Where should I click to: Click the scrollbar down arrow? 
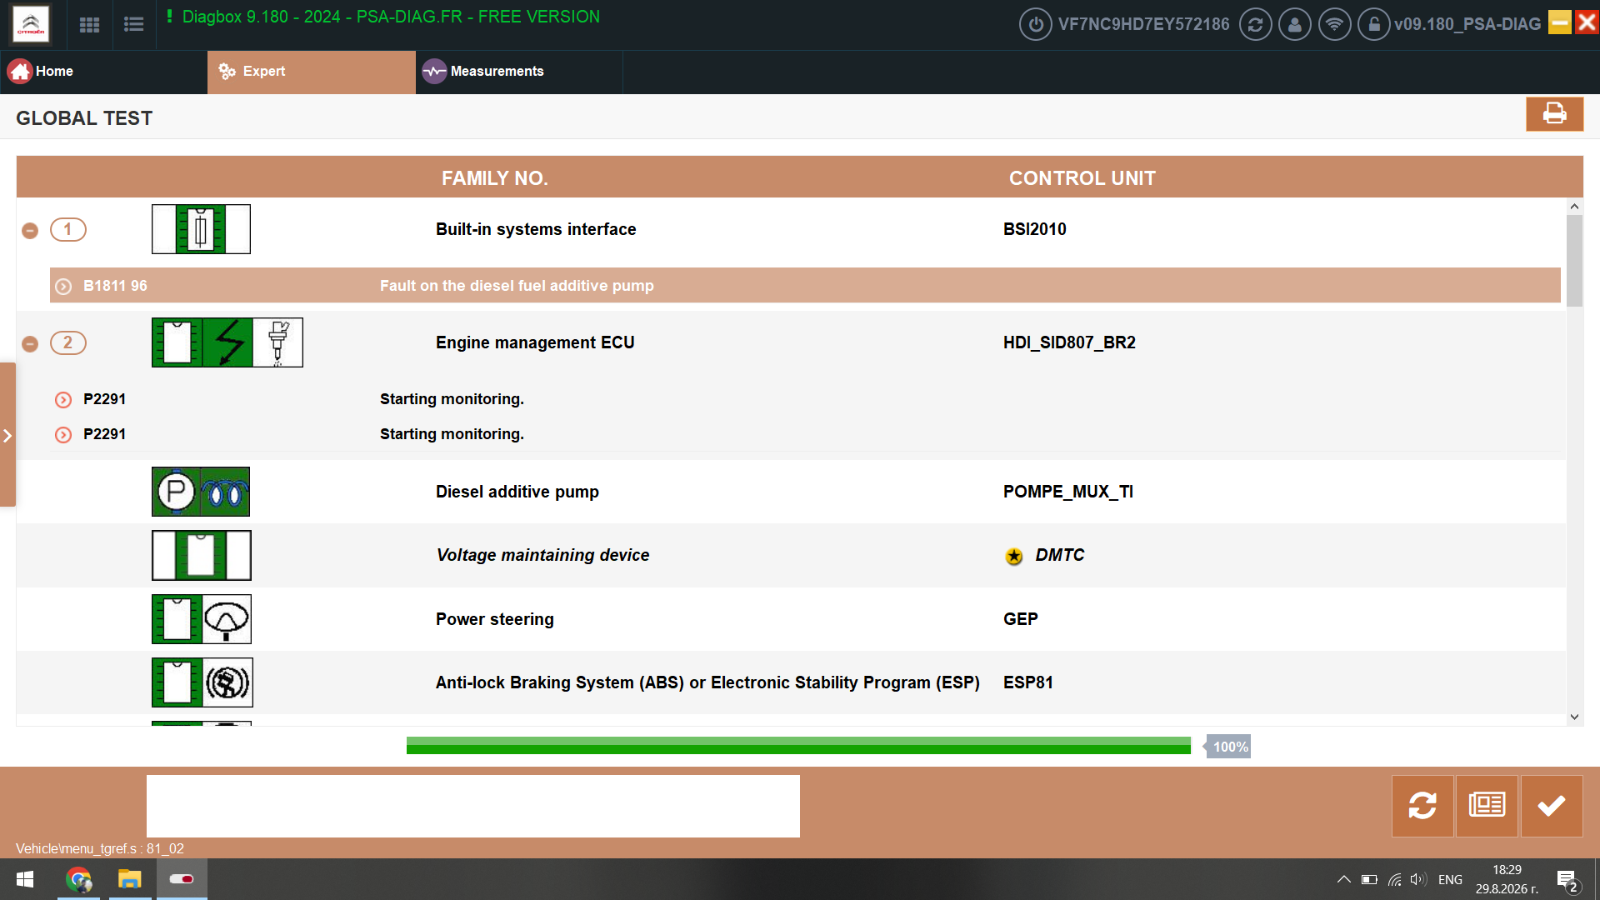point(1575,717)
